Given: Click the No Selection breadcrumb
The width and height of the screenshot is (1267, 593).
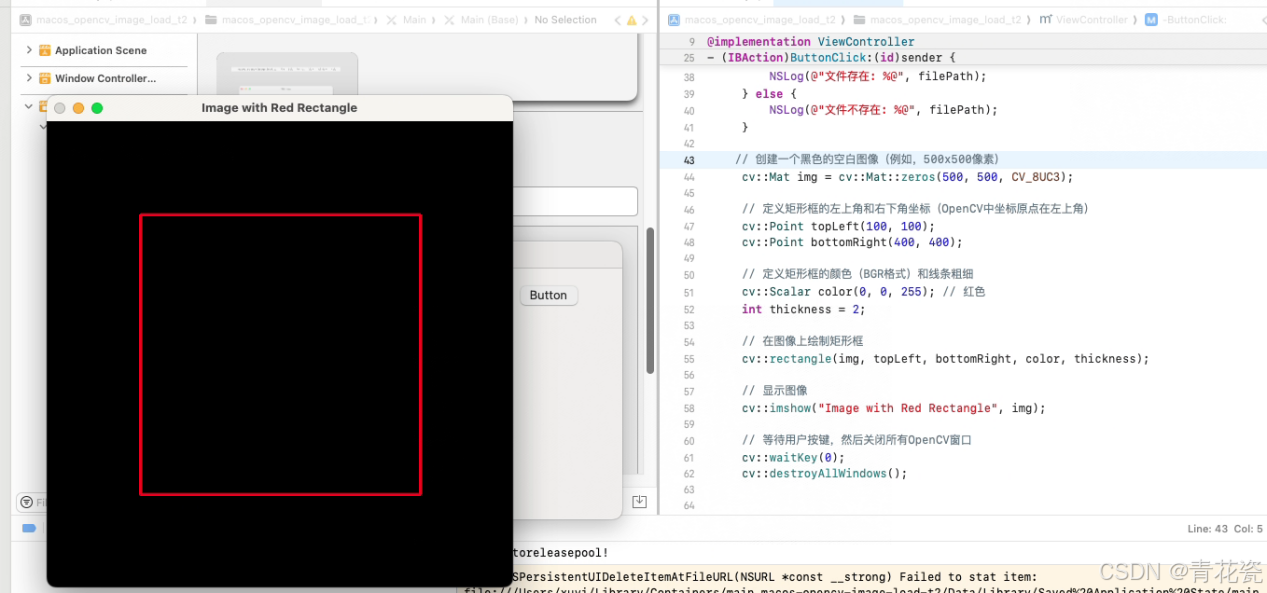Looking at the screenshot, I should point(565,20).
